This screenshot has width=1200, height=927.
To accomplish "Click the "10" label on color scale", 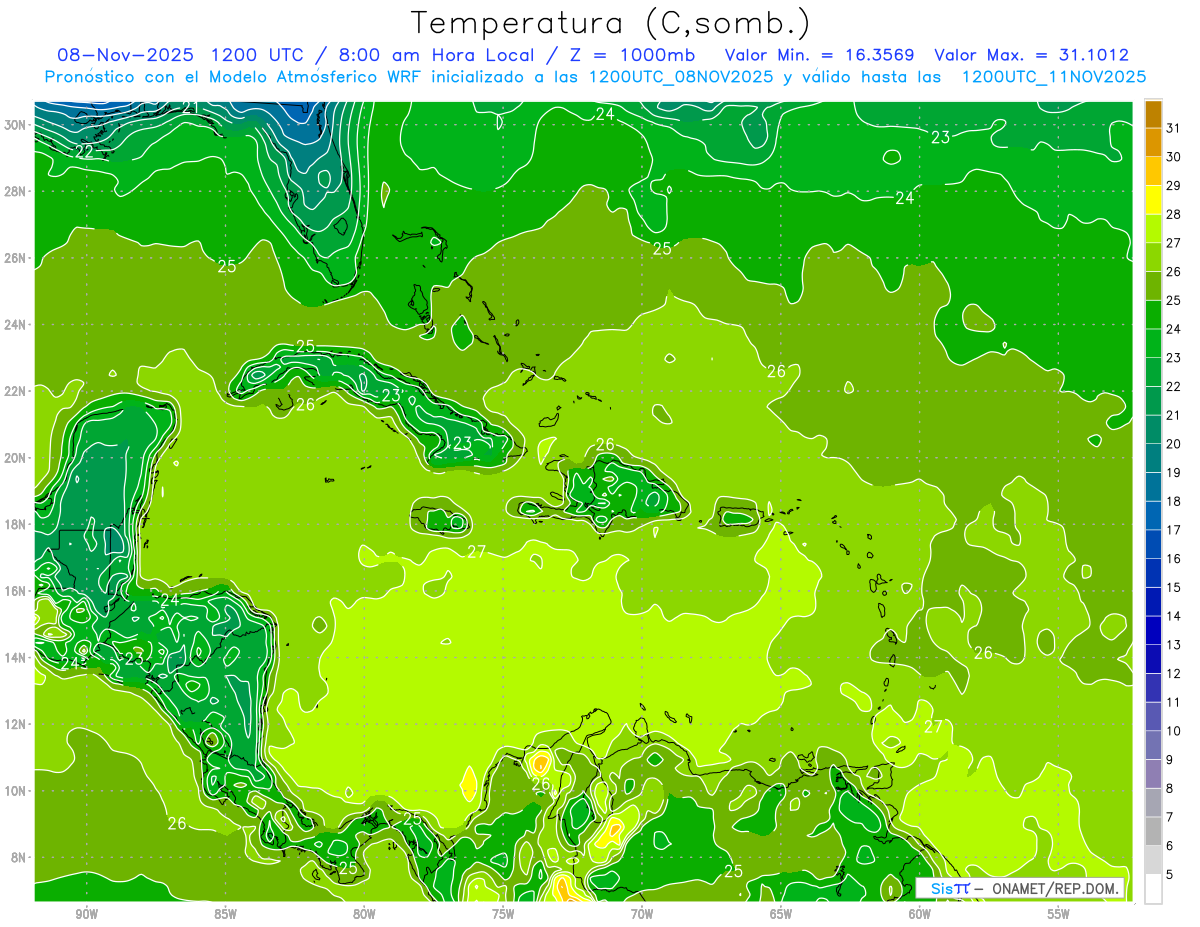I will (1173, 731).
